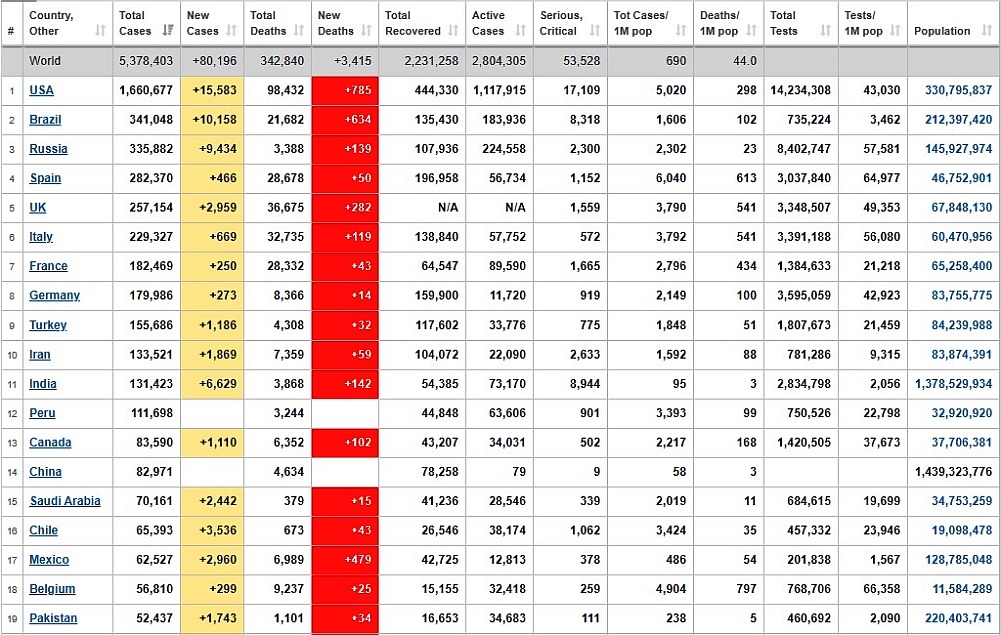Click Pakistan population link 220,403,741
The image size is (1001, 635).
click(958, 618)
